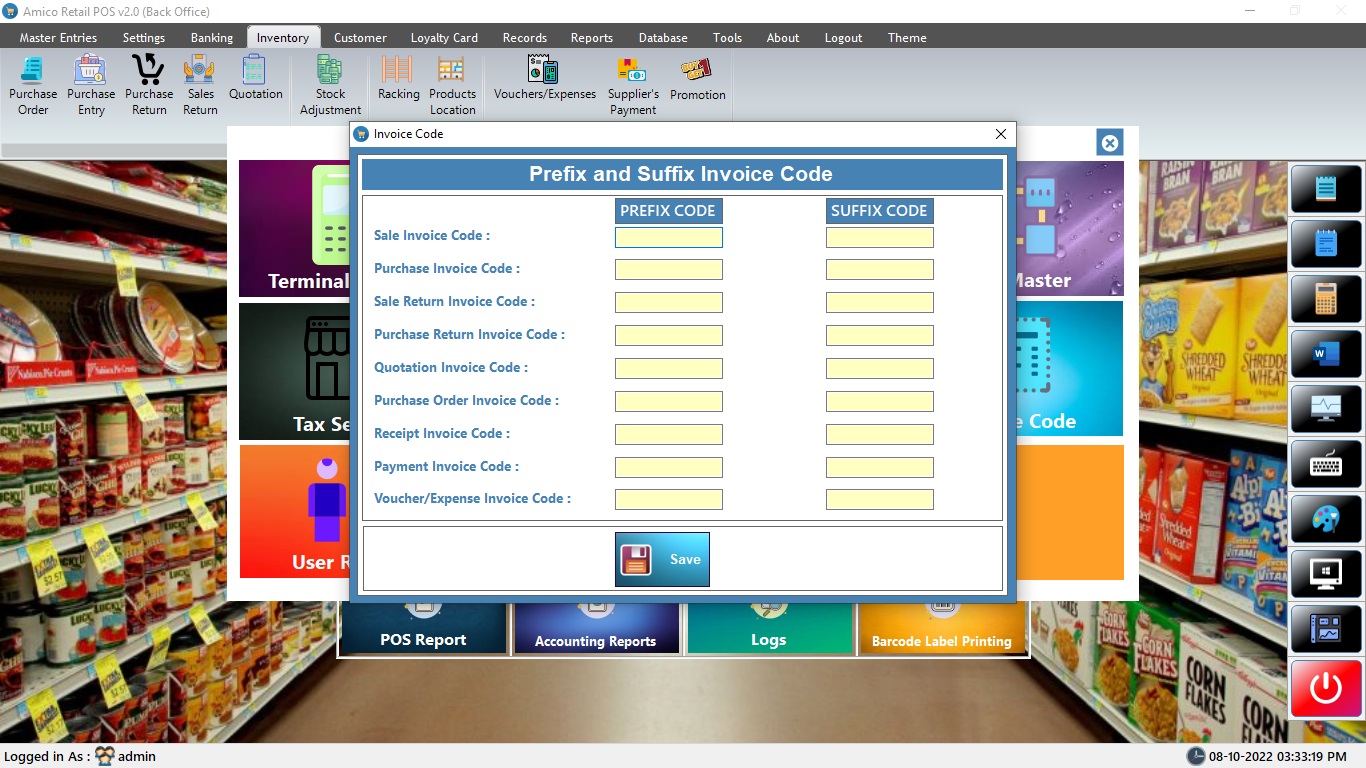Open the calculator from the right sidebar

click(x=1325, y=298)
